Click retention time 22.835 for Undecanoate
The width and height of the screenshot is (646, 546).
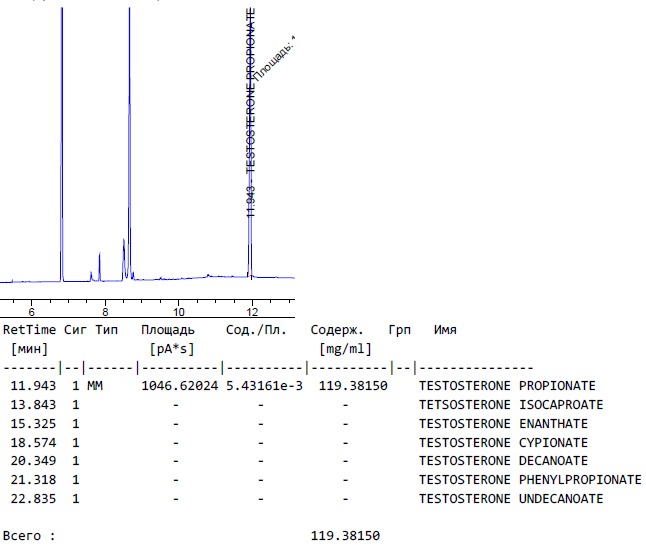click(32, 499)
